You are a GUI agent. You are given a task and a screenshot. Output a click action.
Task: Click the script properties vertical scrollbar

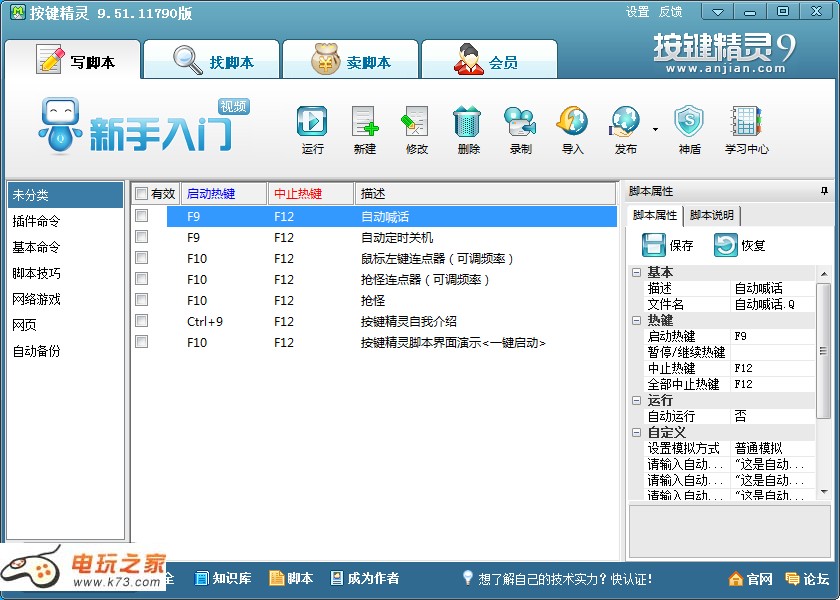point(823,350)
